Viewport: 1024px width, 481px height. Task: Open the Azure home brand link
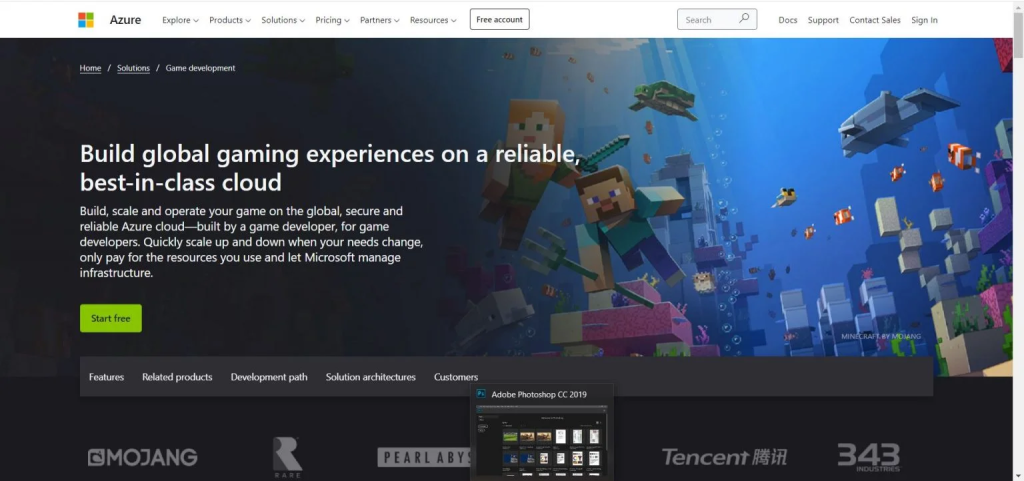pos(125,20)
